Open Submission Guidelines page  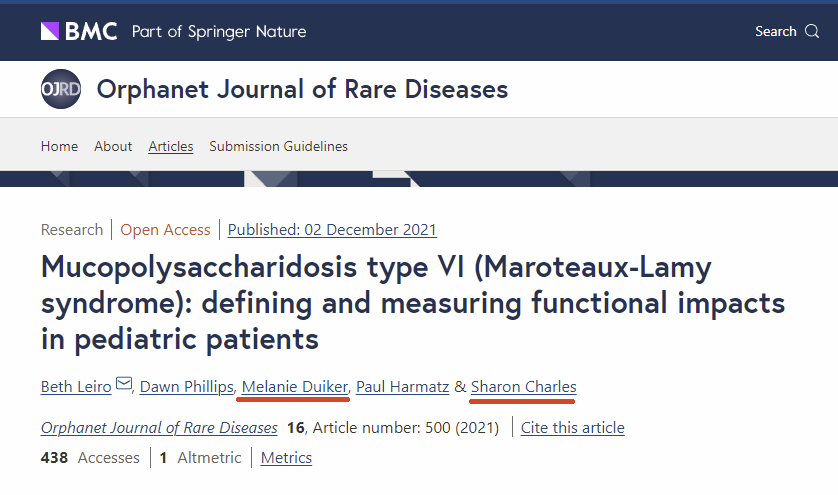(x=278, y=146)
